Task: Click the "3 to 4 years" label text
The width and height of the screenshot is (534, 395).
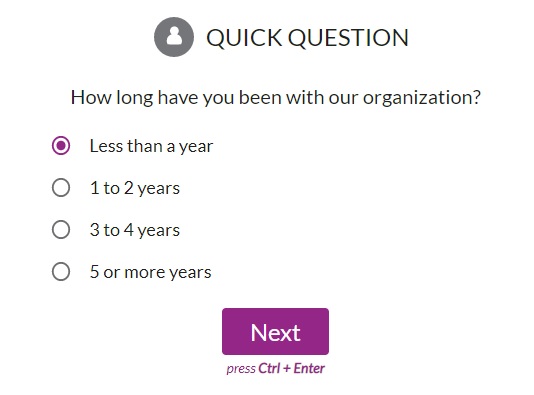Action: [x=135, y=230]
